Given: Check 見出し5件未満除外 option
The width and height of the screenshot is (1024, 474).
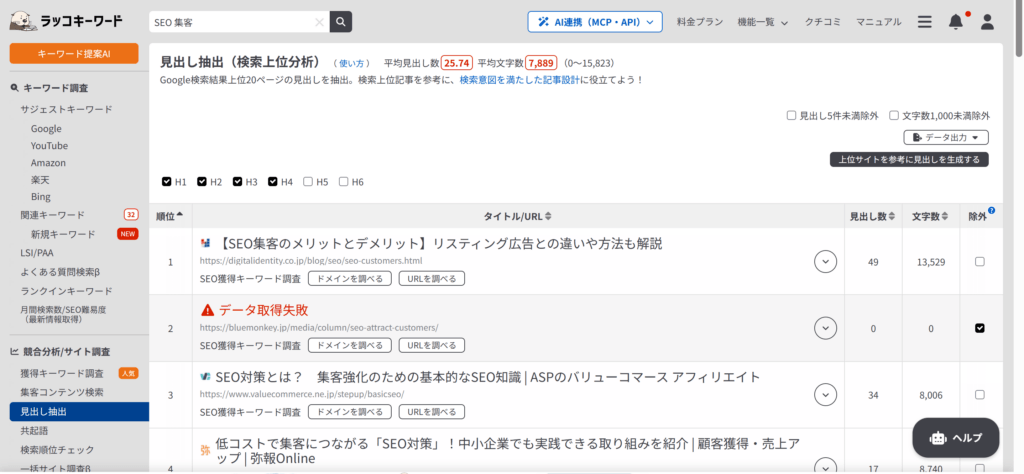Looking at the screenshot, I should pos(792,116).
